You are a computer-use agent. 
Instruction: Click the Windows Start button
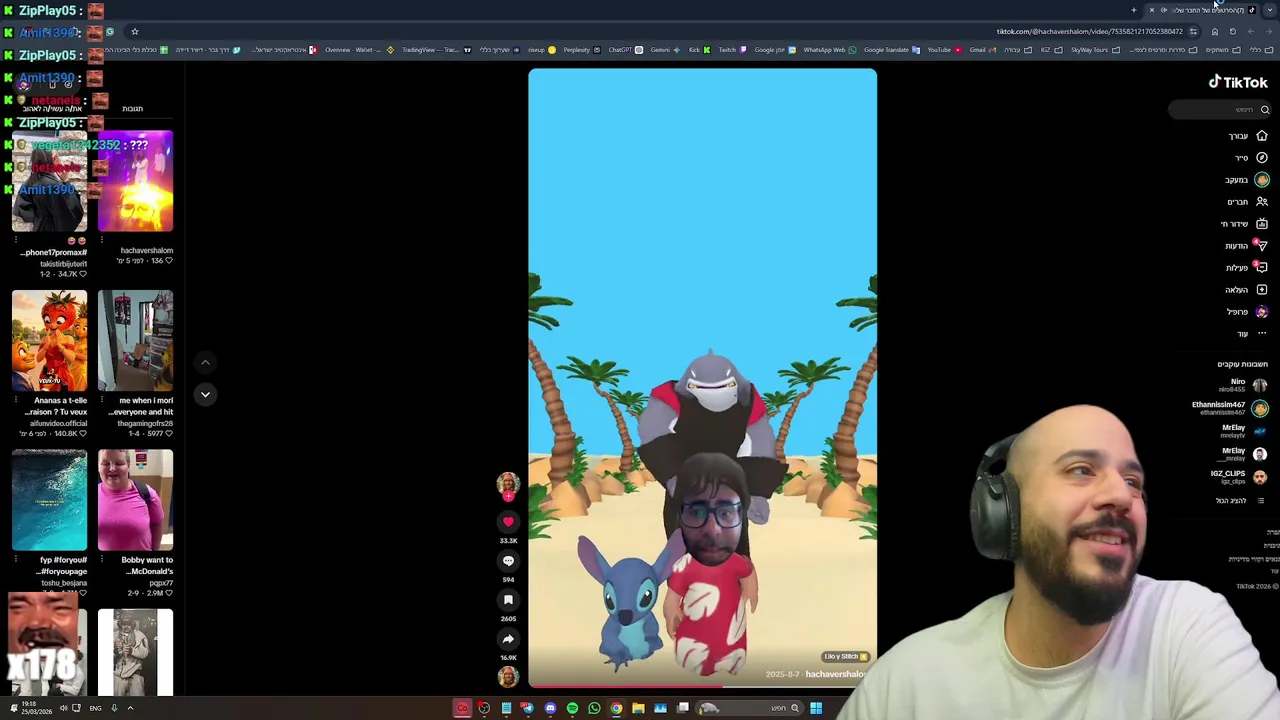[816, 708]
